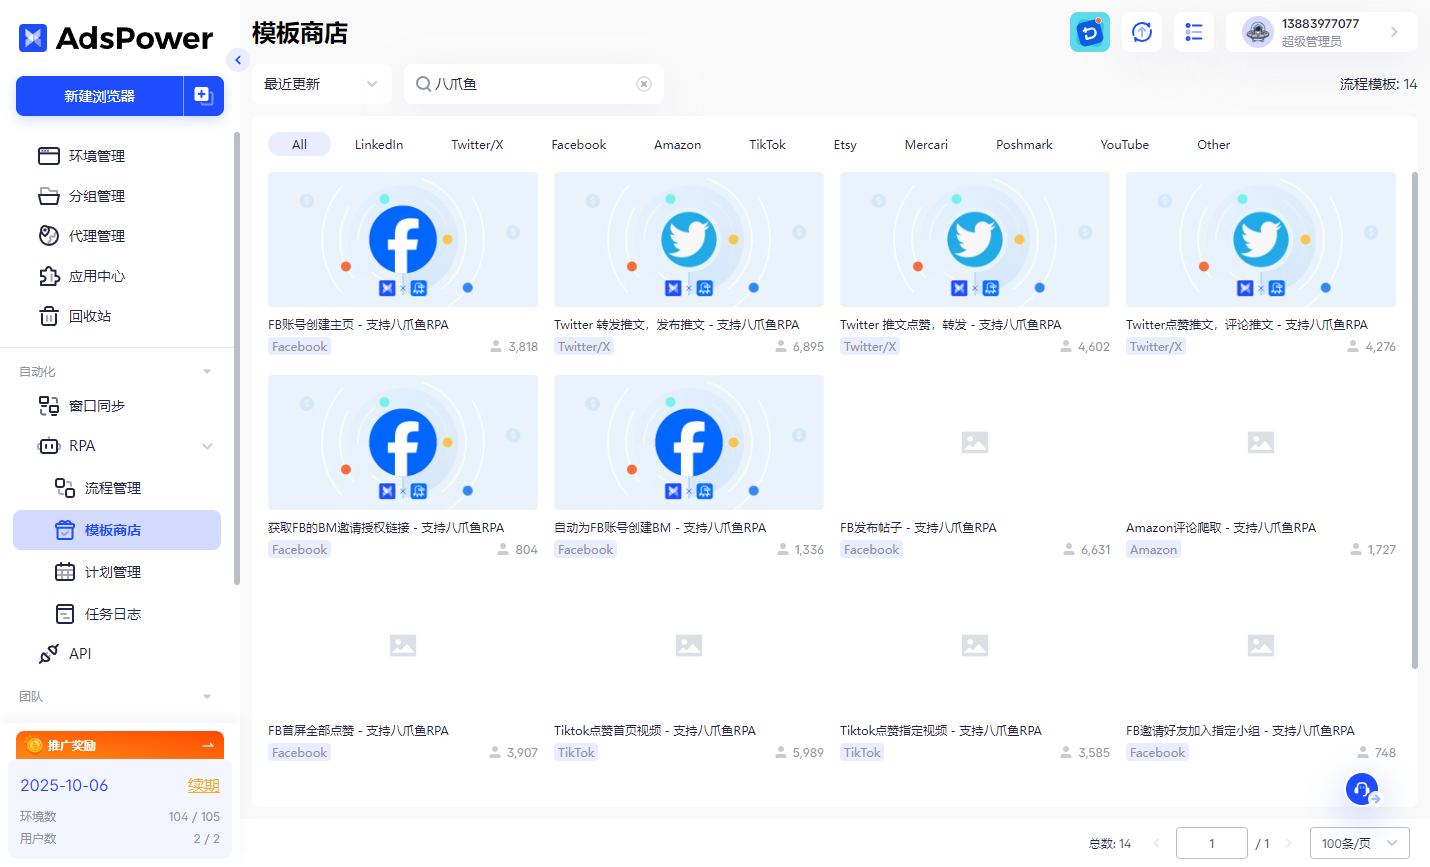The image size is (1430, 867).
Task: Click the FB邀请好友加入指定小组 template title
Action: tap(1240, 731)
